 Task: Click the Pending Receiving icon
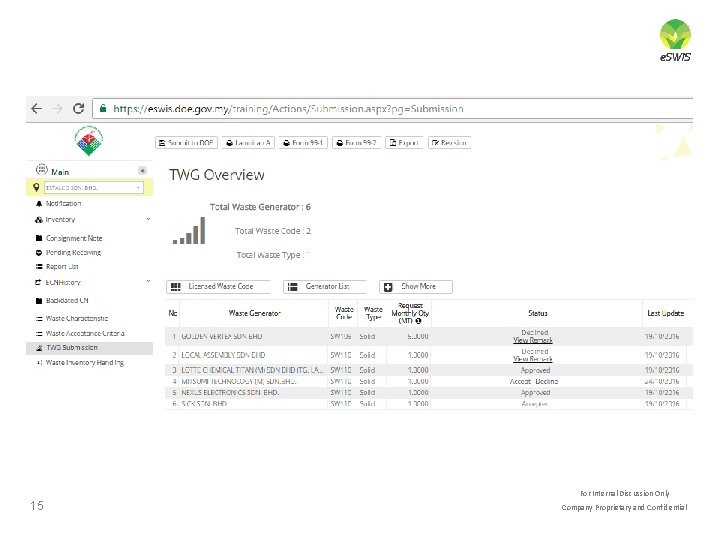point(39,253)
